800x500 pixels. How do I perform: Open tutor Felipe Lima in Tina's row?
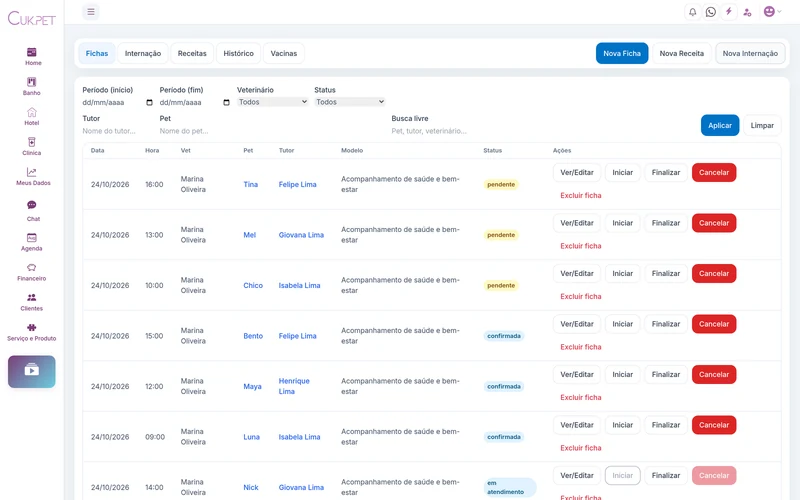pyautogui.click(x=297, y=184)
